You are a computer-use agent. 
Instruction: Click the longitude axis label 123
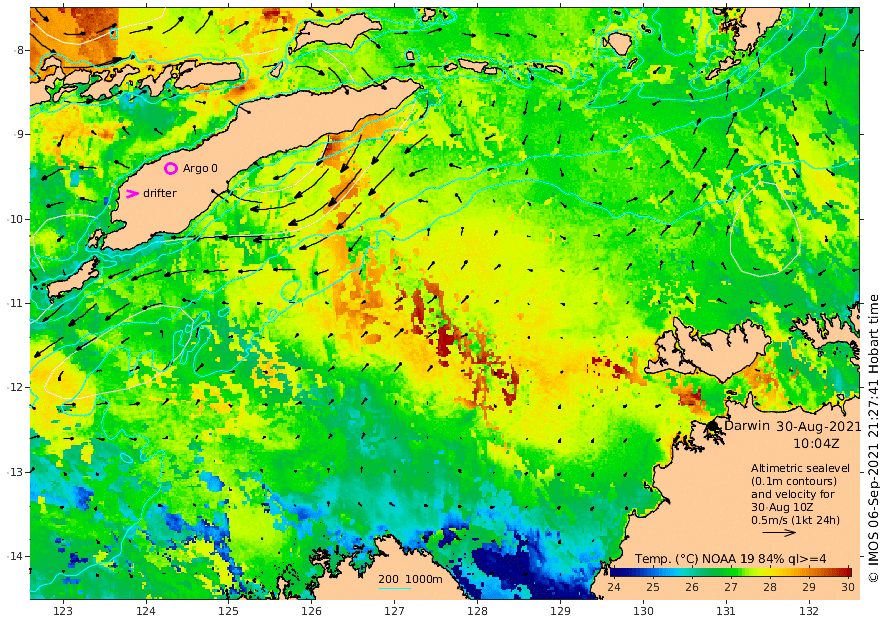(x=63, y=611)
